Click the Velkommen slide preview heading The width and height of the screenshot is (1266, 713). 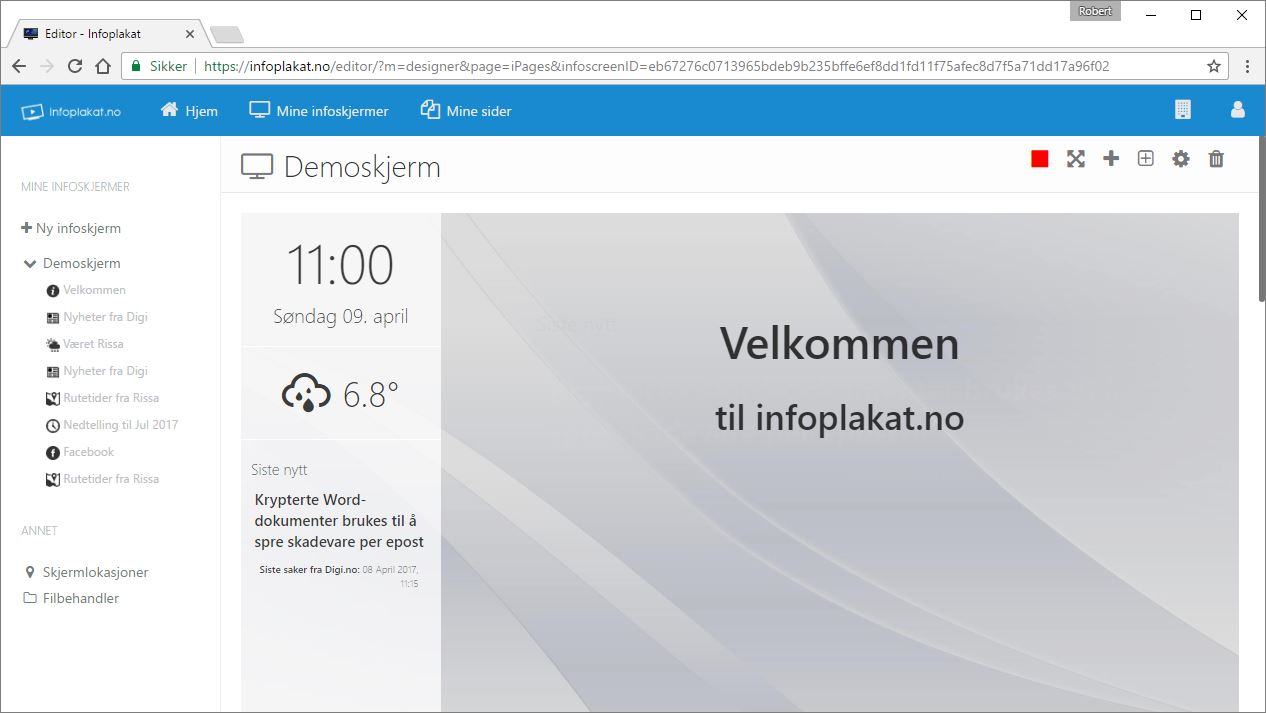[x=840, y=344]
